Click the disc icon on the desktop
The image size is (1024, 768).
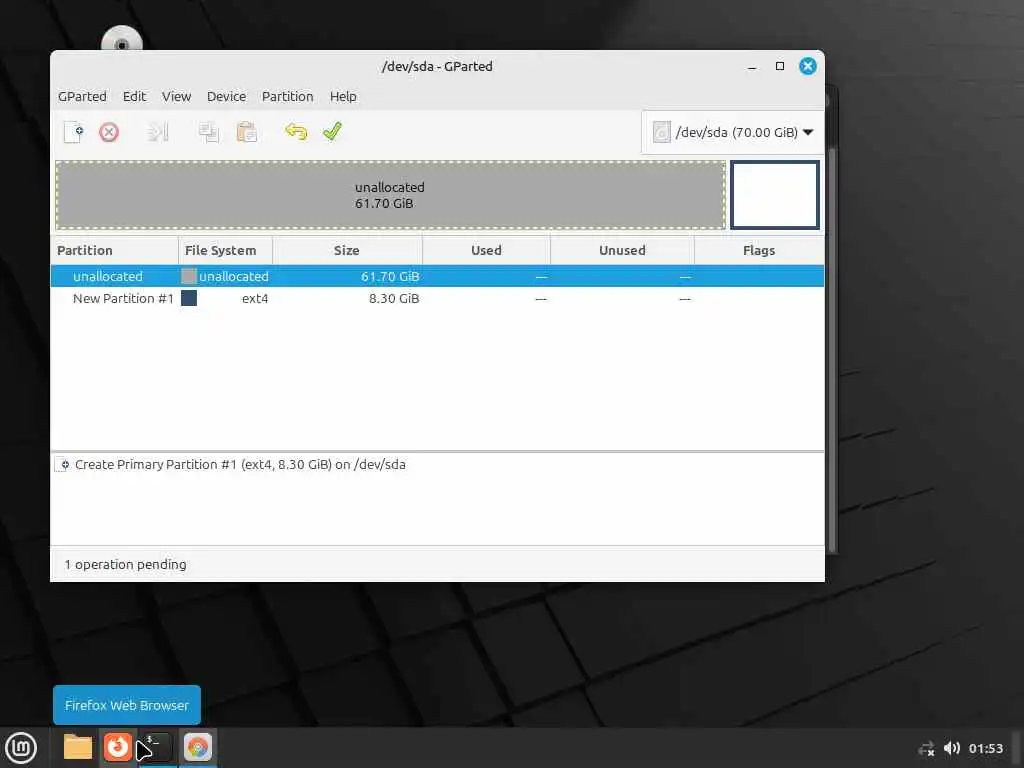(x=122, y=38)
